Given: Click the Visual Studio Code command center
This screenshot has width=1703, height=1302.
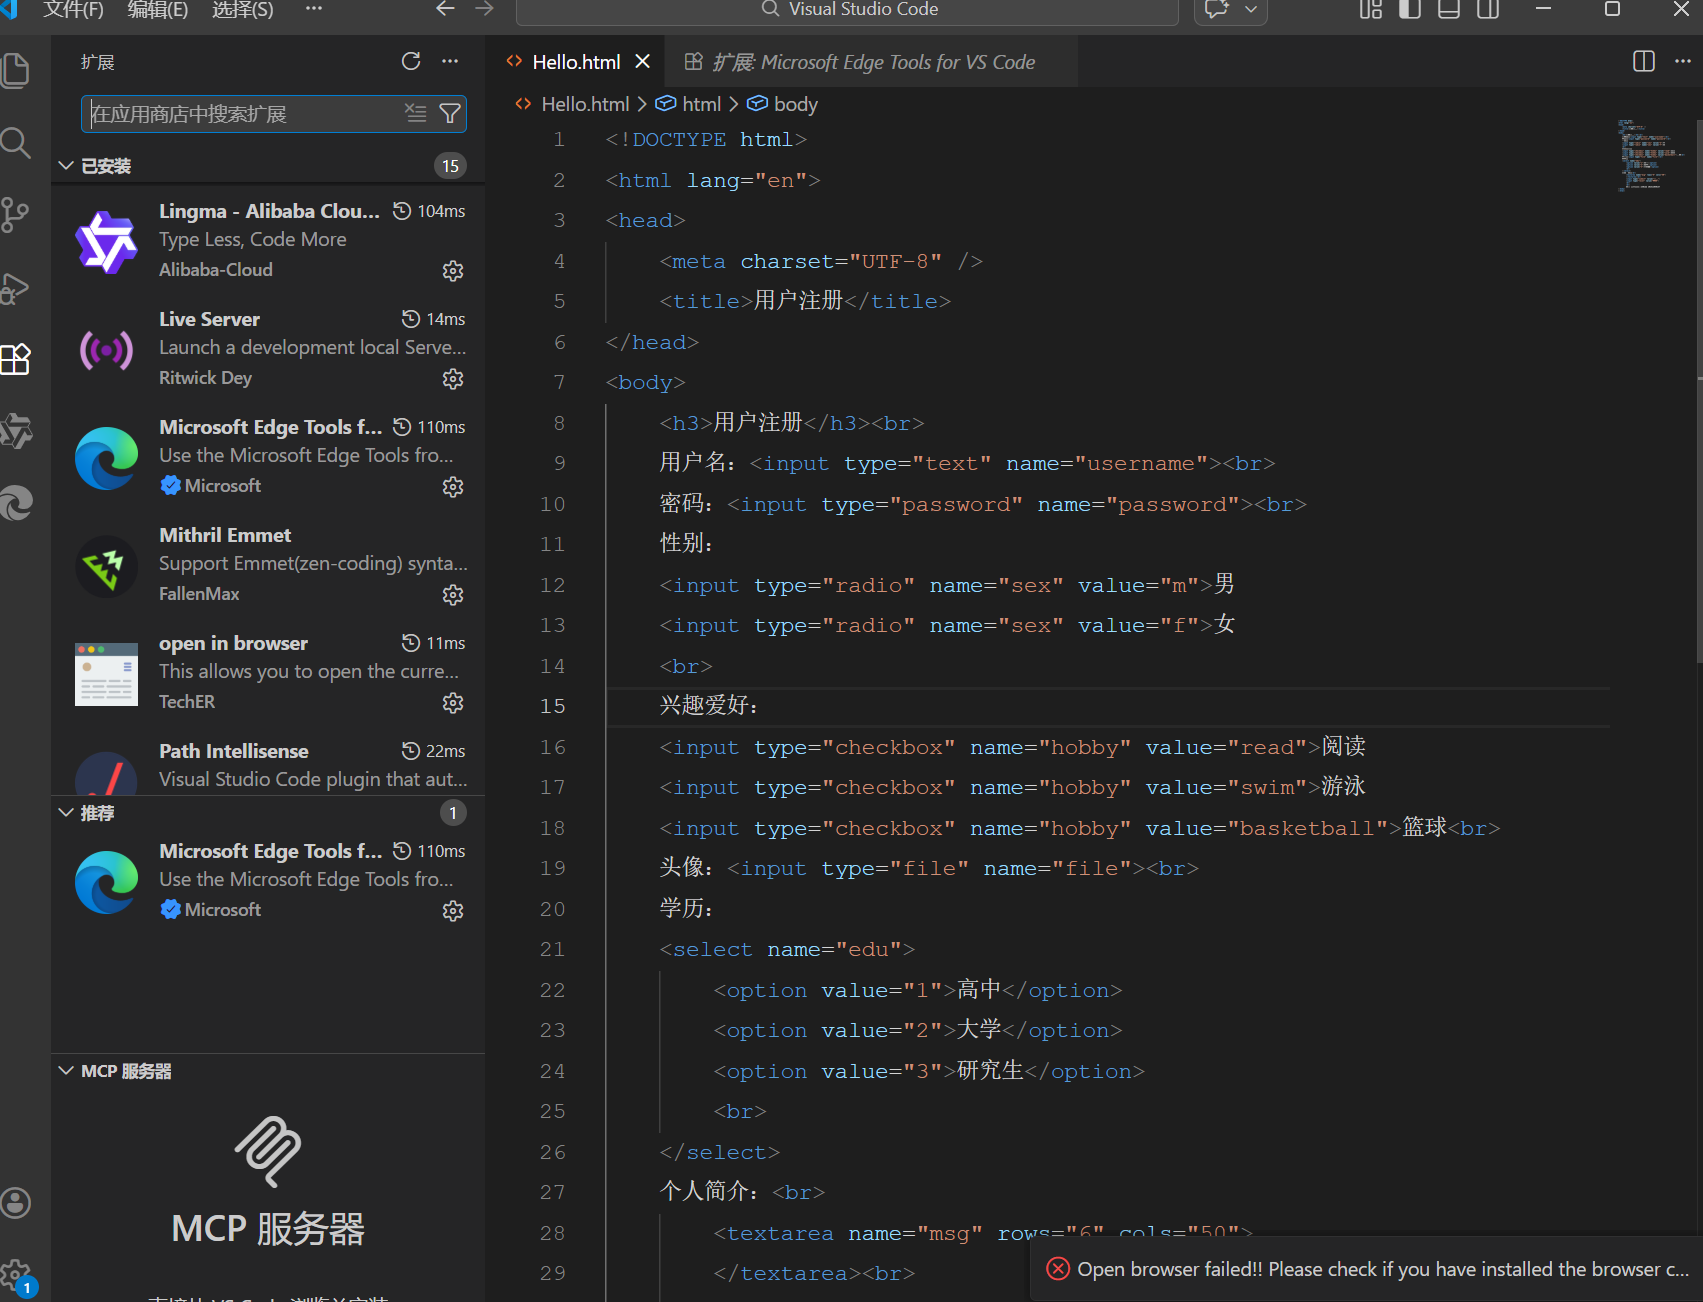Looking at the screenshot, I should point(847,10).
